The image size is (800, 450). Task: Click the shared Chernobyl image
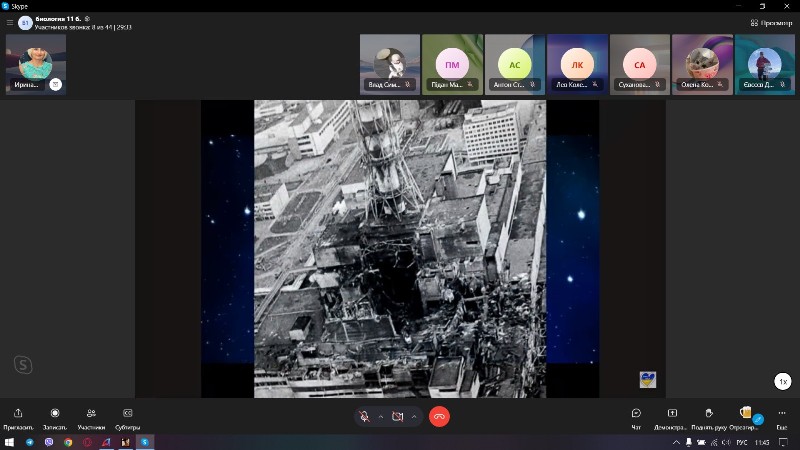[x=400, y=248]
